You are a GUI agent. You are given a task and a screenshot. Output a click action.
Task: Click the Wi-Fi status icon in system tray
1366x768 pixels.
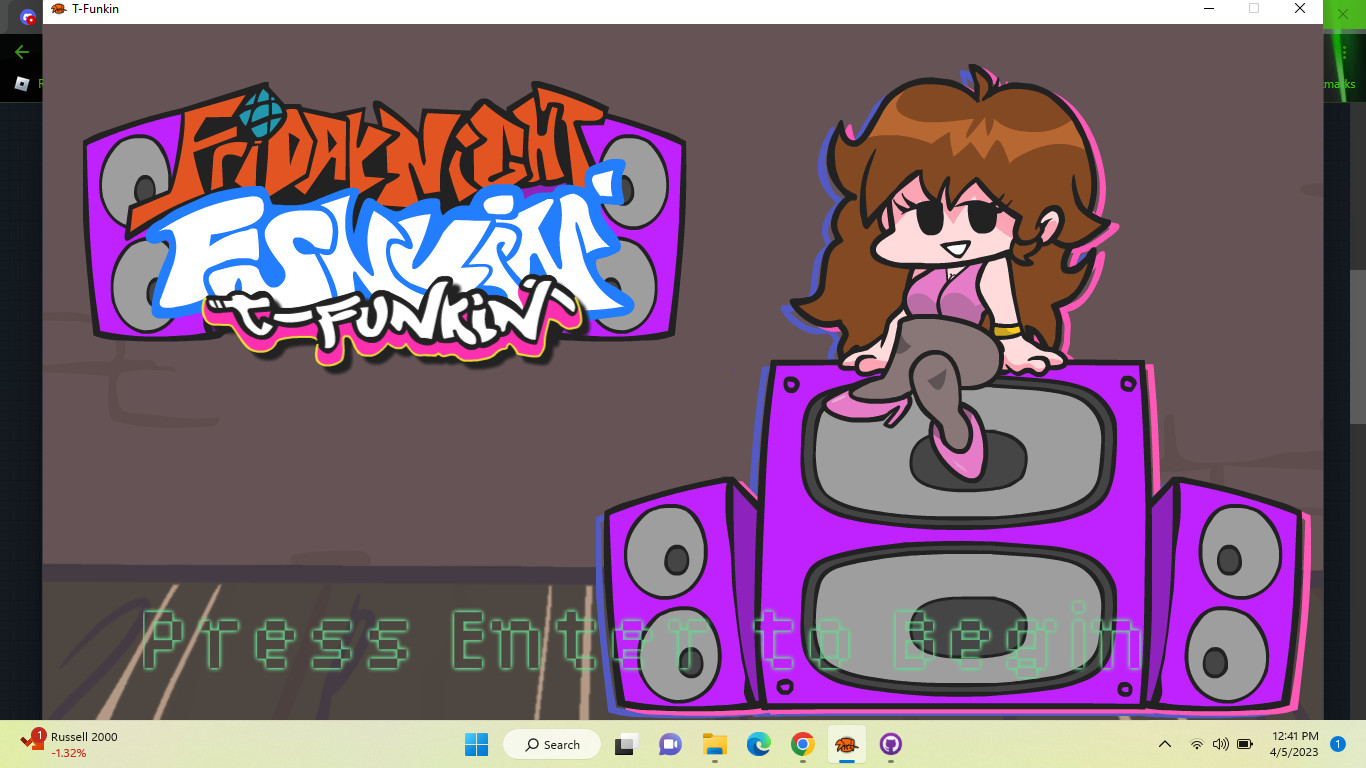coord(1198,744)
